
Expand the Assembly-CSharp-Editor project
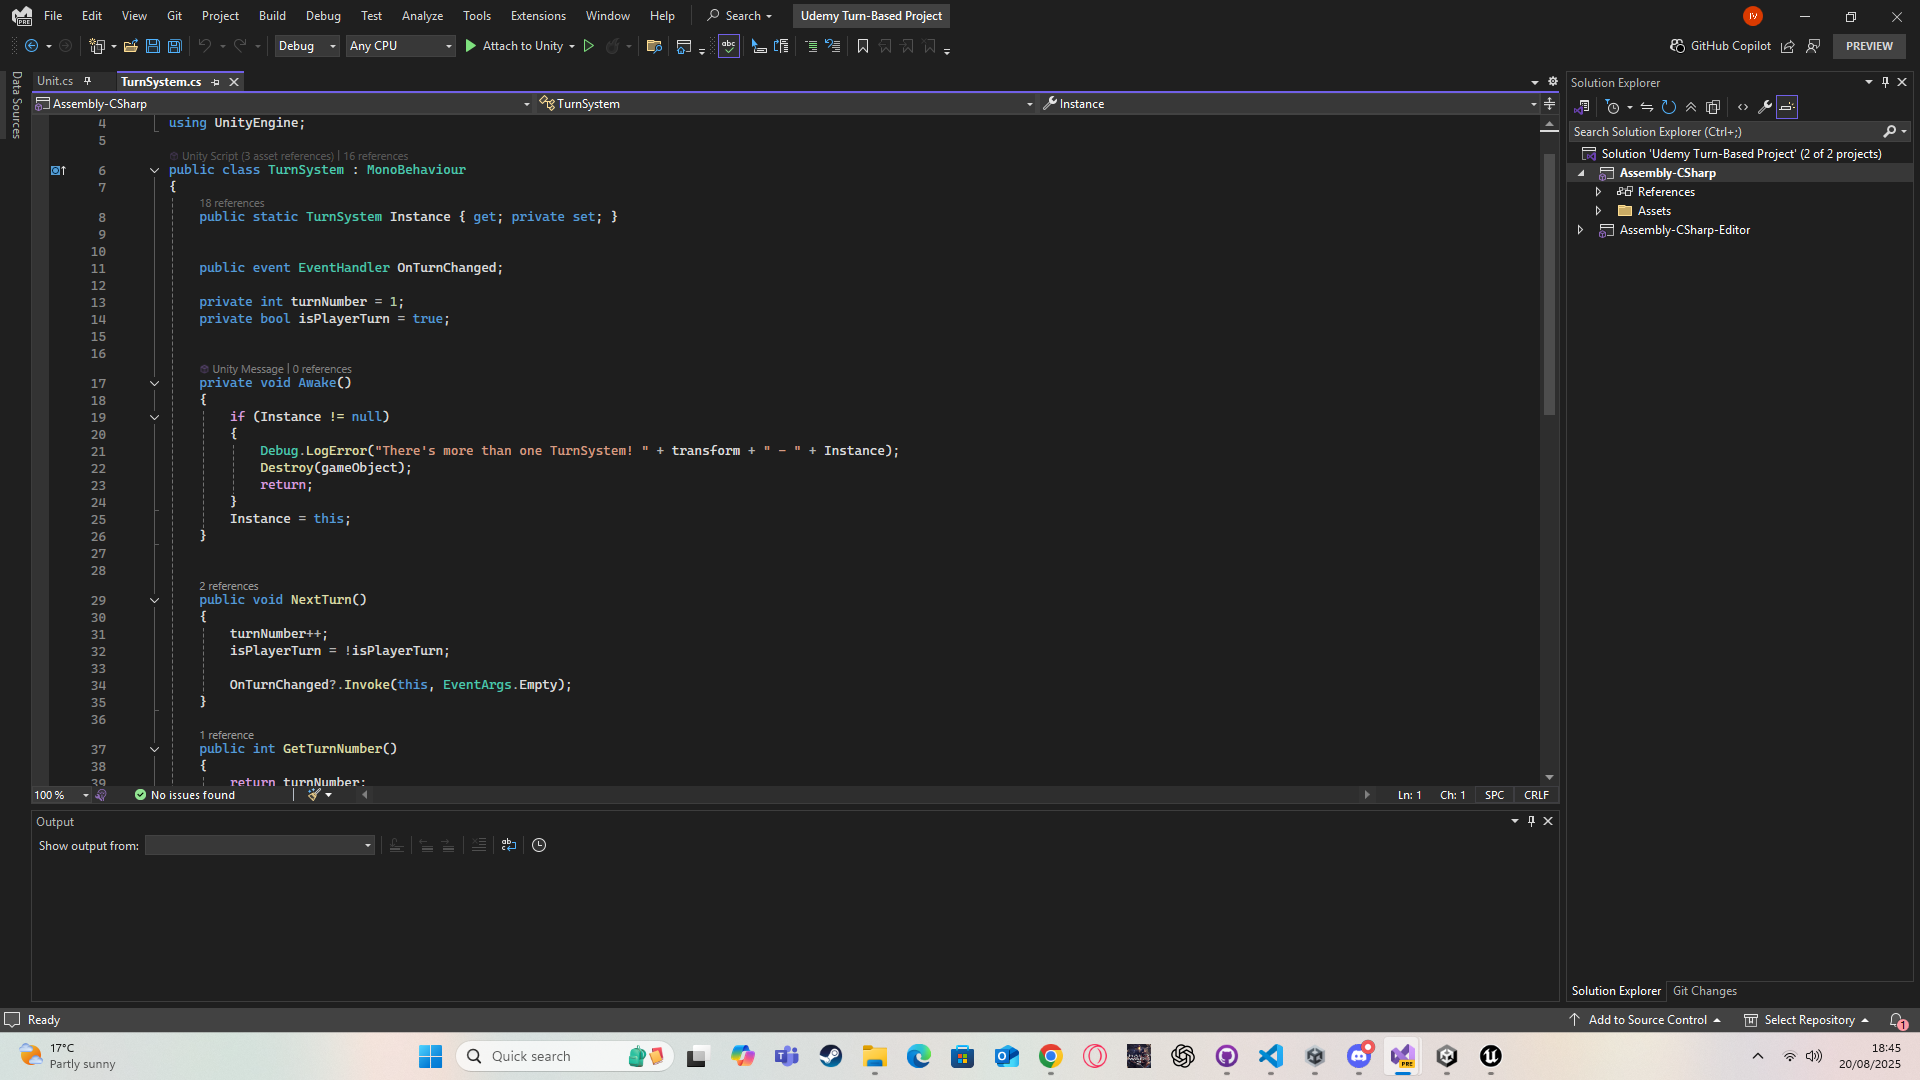pos(1580,230)
